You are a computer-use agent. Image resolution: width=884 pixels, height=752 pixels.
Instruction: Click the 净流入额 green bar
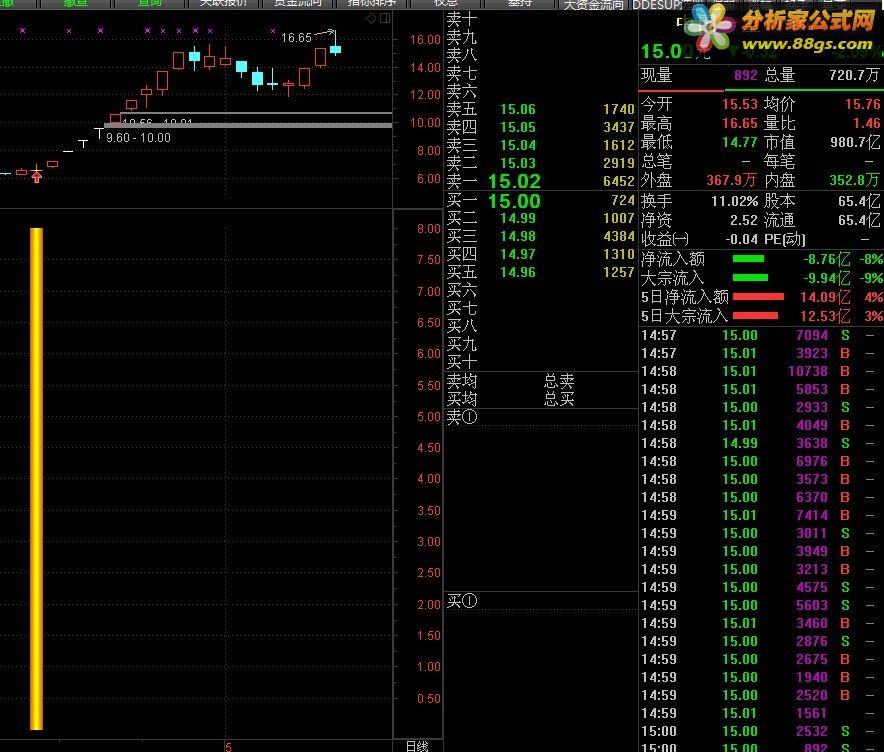pyautogui.click(x=748, y=259)
